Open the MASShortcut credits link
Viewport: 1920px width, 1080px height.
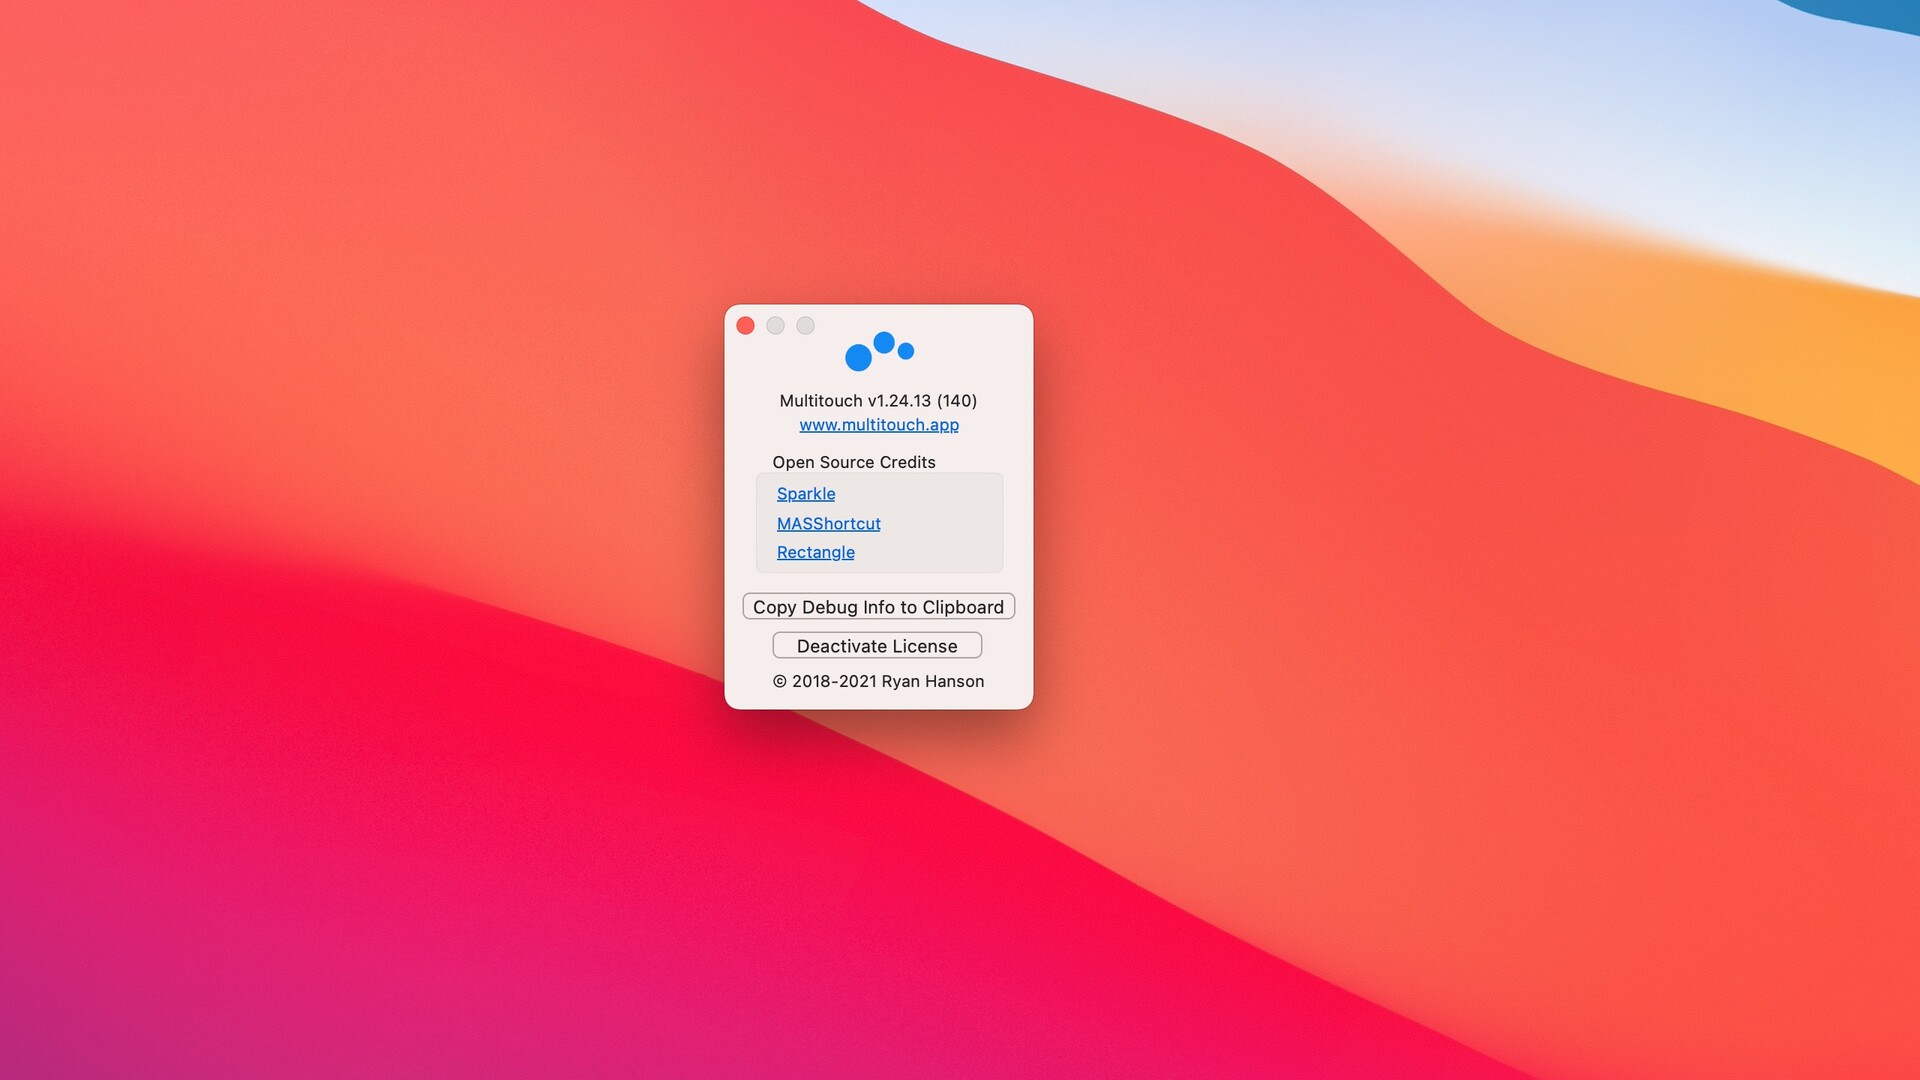(x=829, y=524)
